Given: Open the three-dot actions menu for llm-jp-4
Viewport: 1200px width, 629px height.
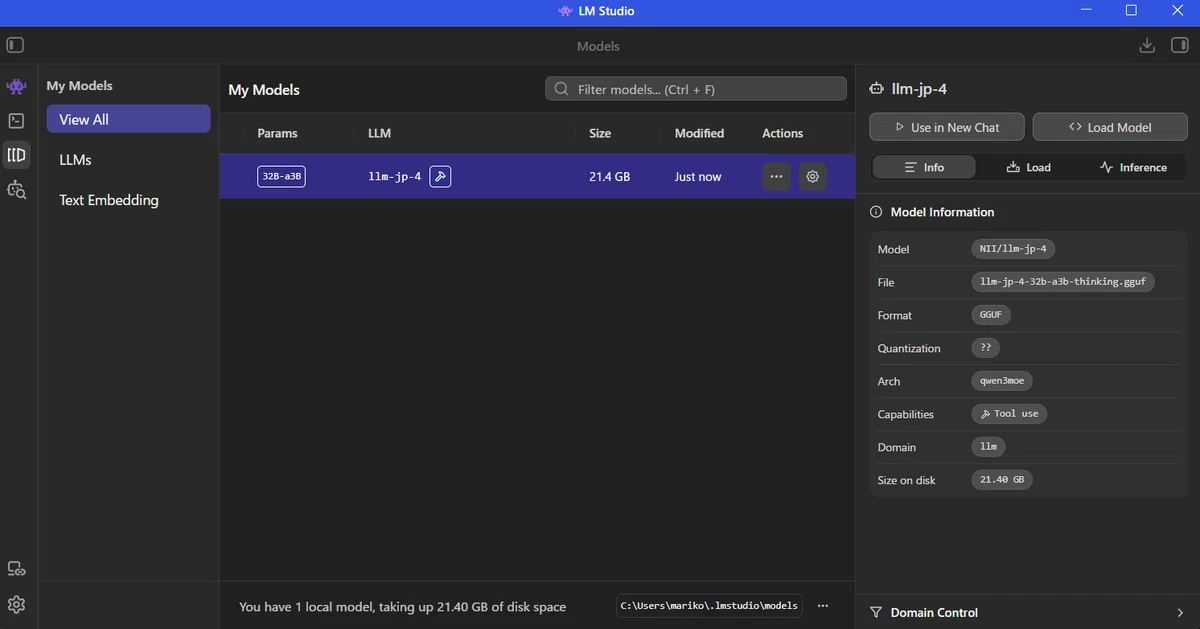Looking at the screenshot, I should coord(776,177).
